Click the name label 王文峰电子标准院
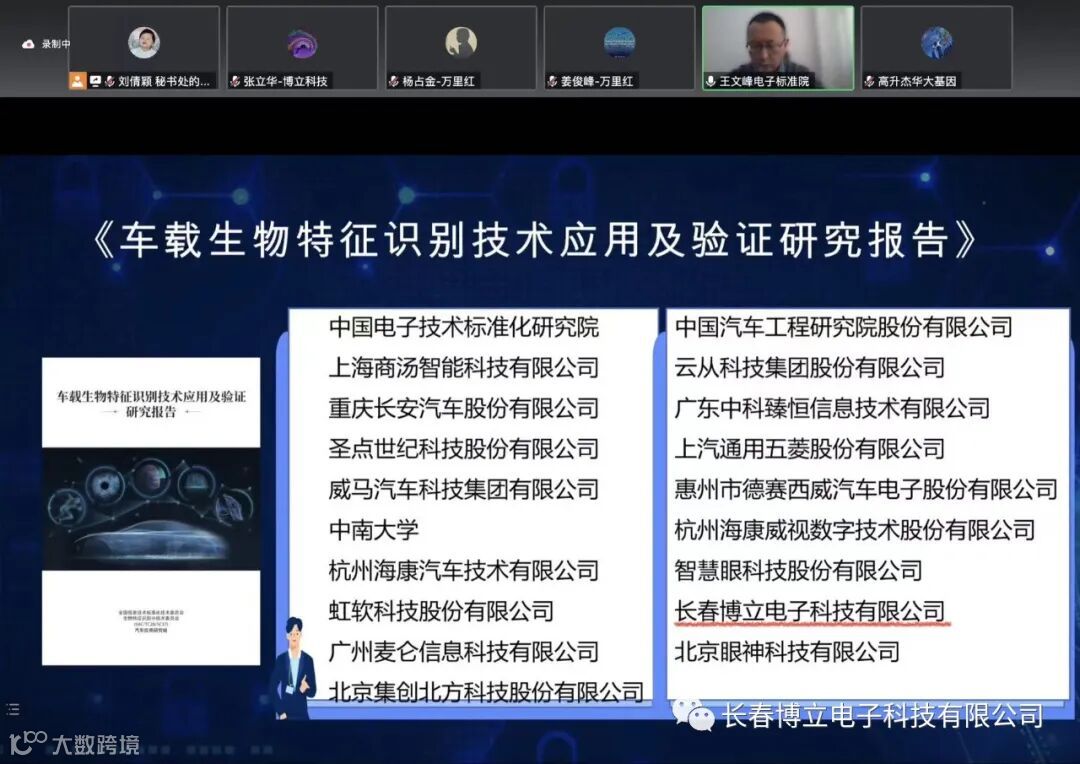Viewport: 1080px width, 764px height. coord(764,81)
